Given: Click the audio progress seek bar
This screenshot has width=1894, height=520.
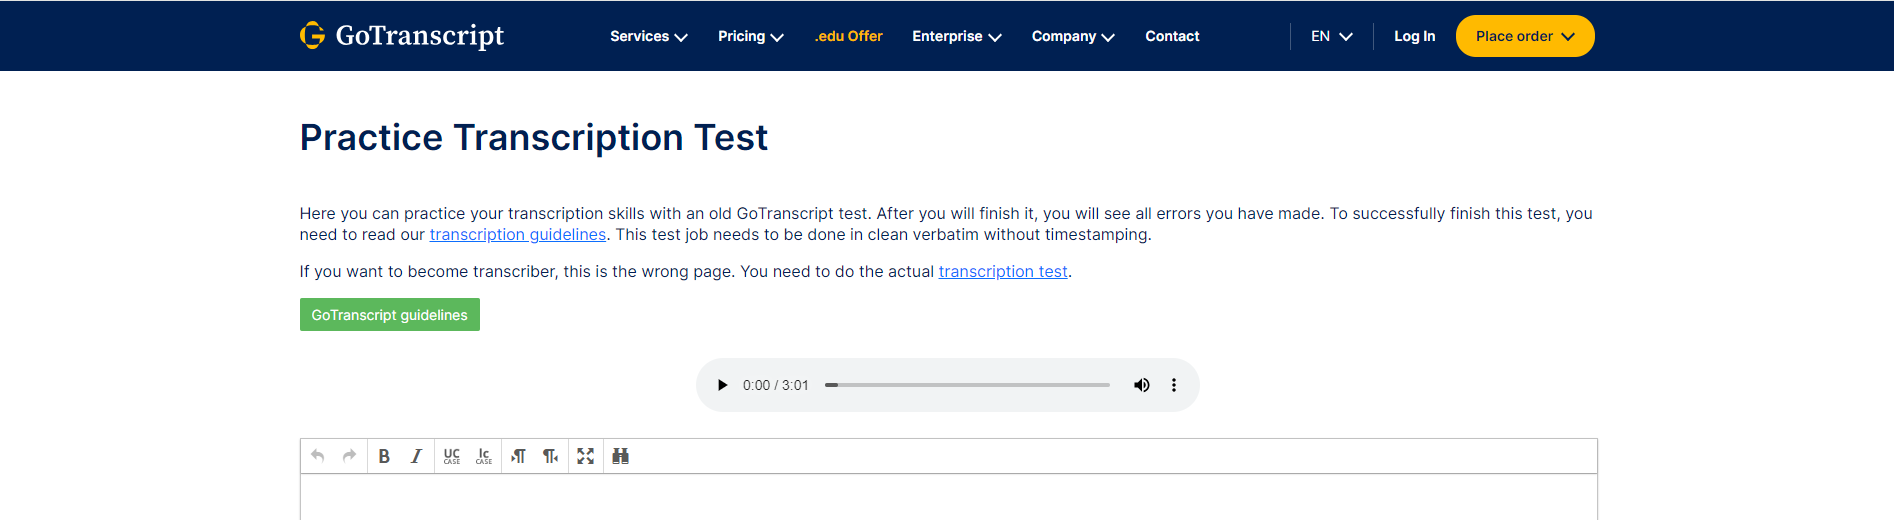Looking at the screenshot, I should [967, 385].
